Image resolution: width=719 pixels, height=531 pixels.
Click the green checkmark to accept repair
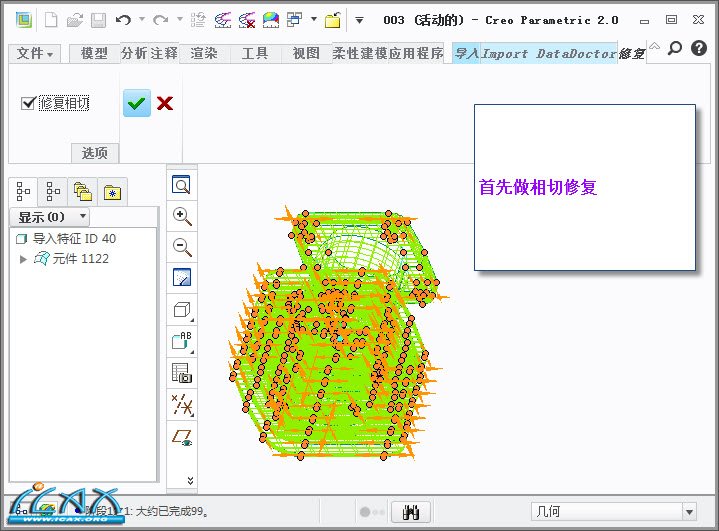(137, 103)
